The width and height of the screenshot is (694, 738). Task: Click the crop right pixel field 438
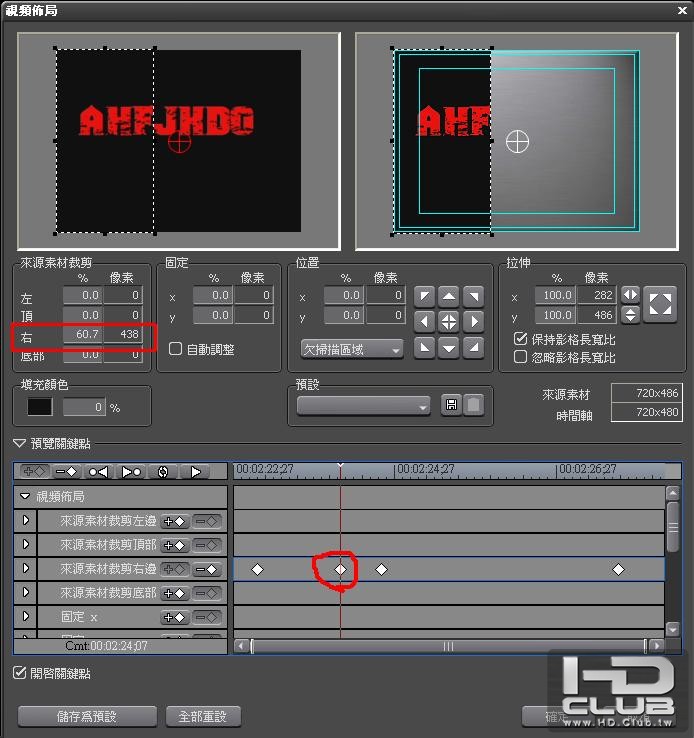click(123, 334)
